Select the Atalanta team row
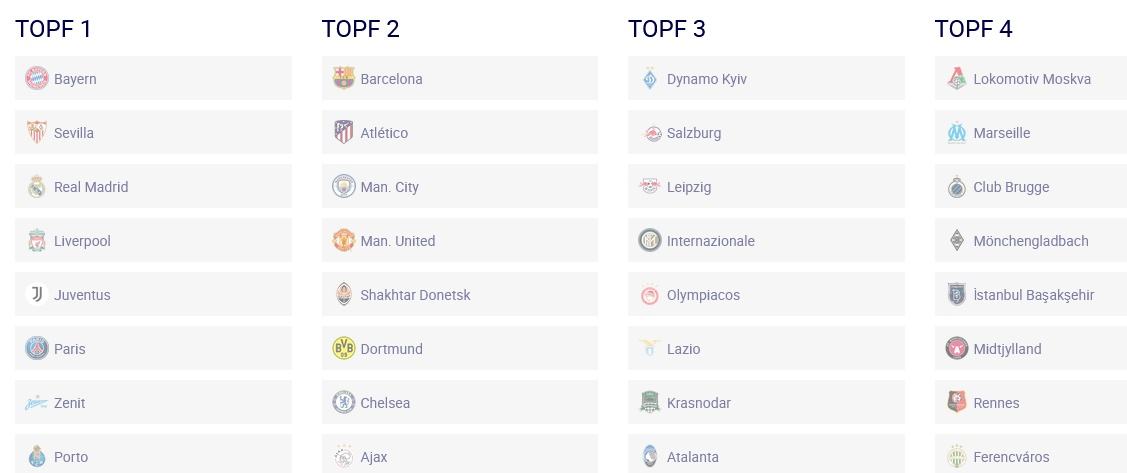Viewport: 1127px width, 473px height. [766, 454]
